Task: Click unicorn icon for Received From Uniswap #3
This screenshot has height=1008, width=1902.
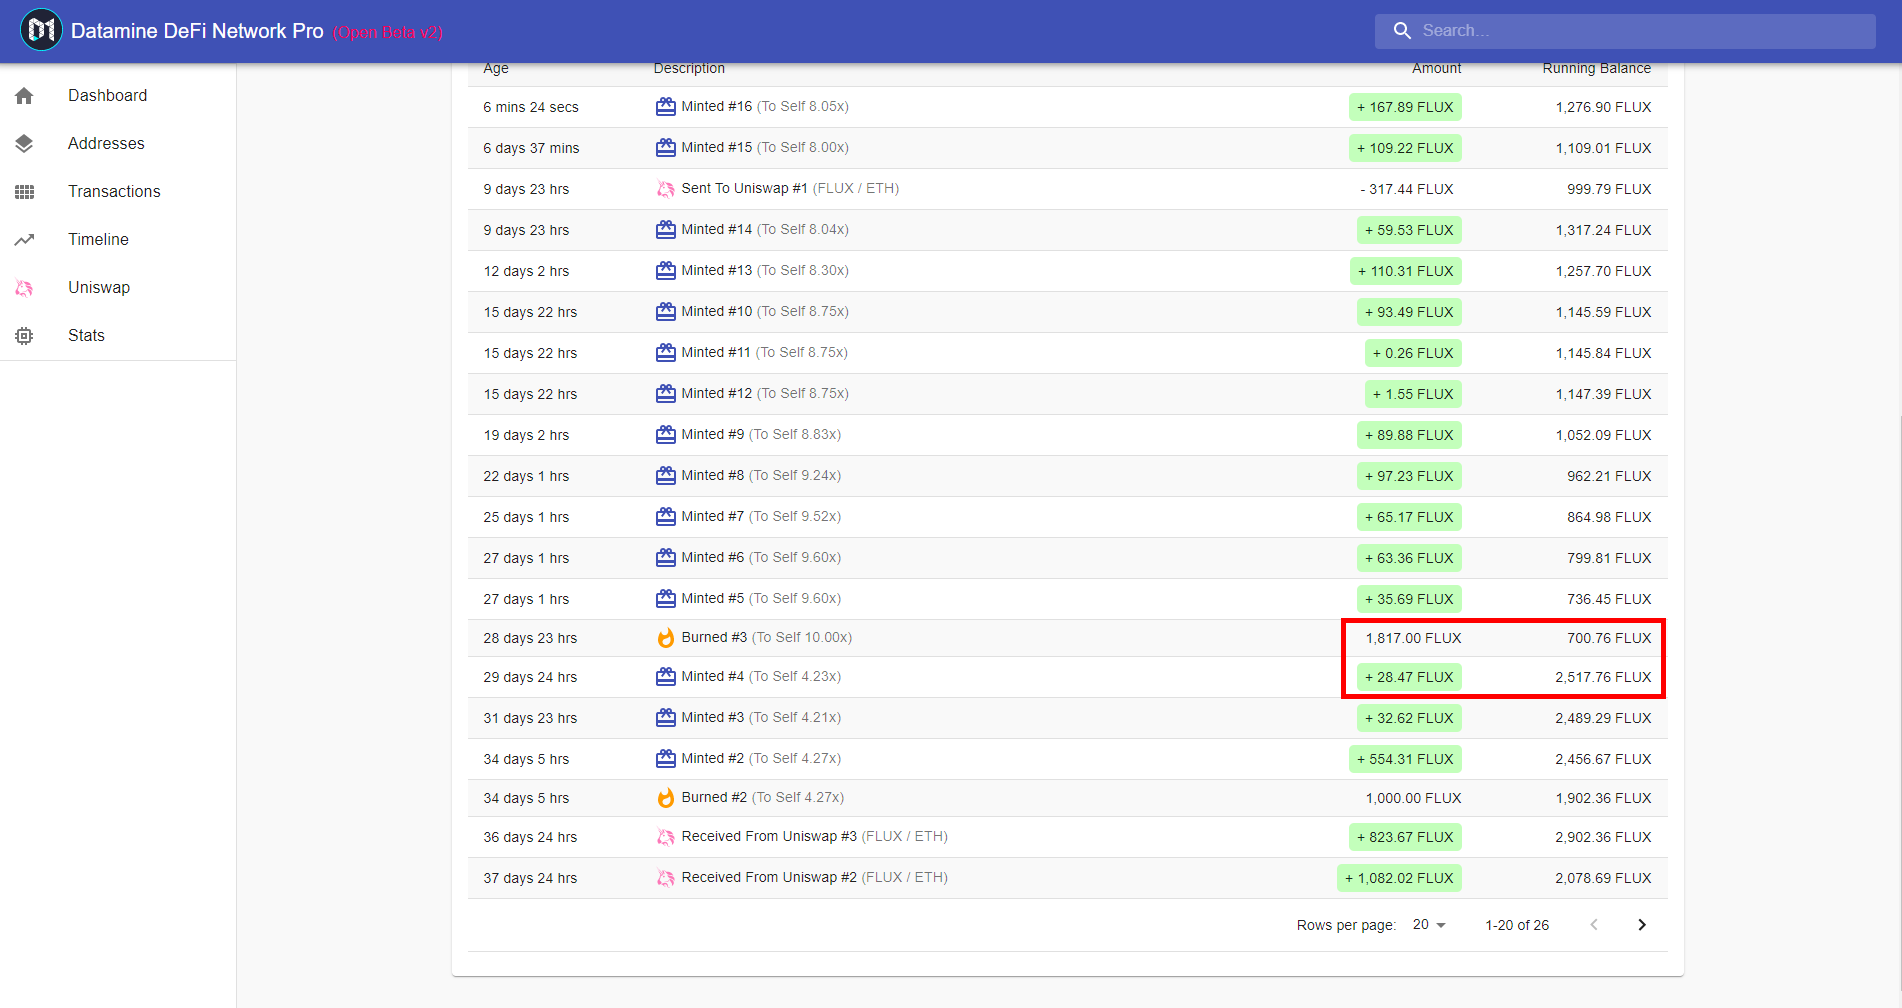Action: pyautogui.click(x=665, y=837)
